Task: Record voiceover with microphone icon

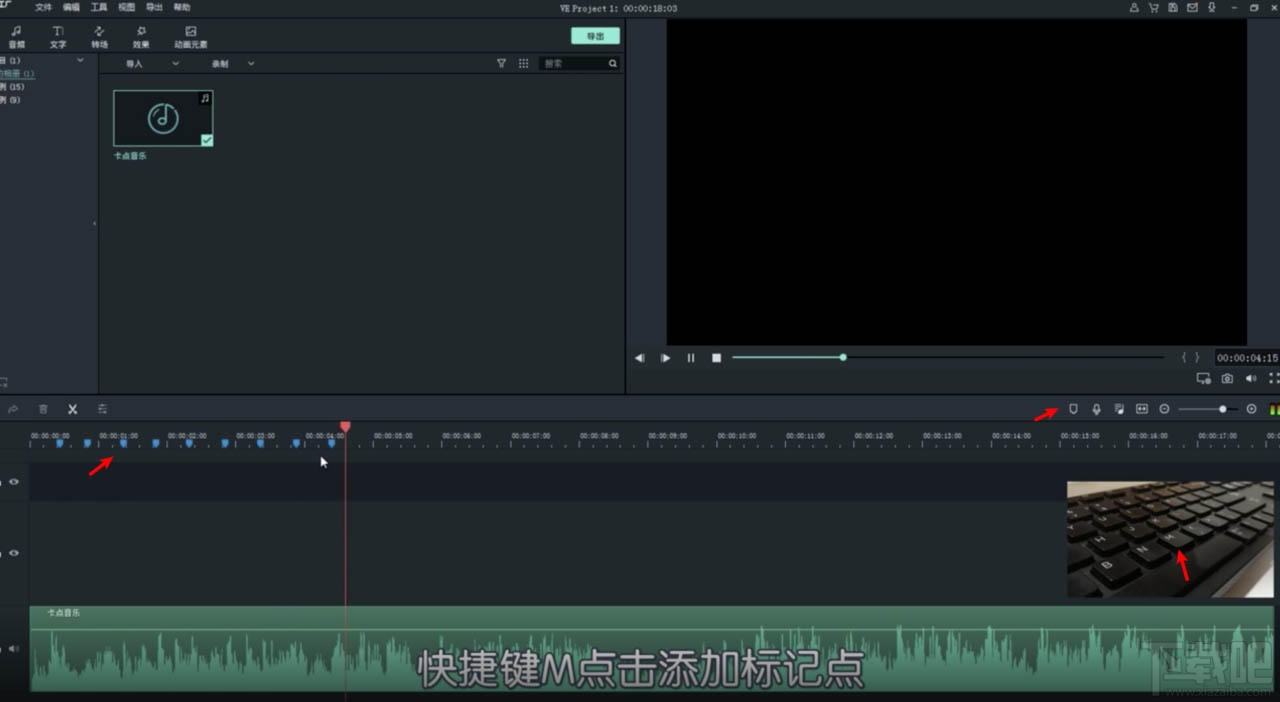Action: tap(1096, 409)
